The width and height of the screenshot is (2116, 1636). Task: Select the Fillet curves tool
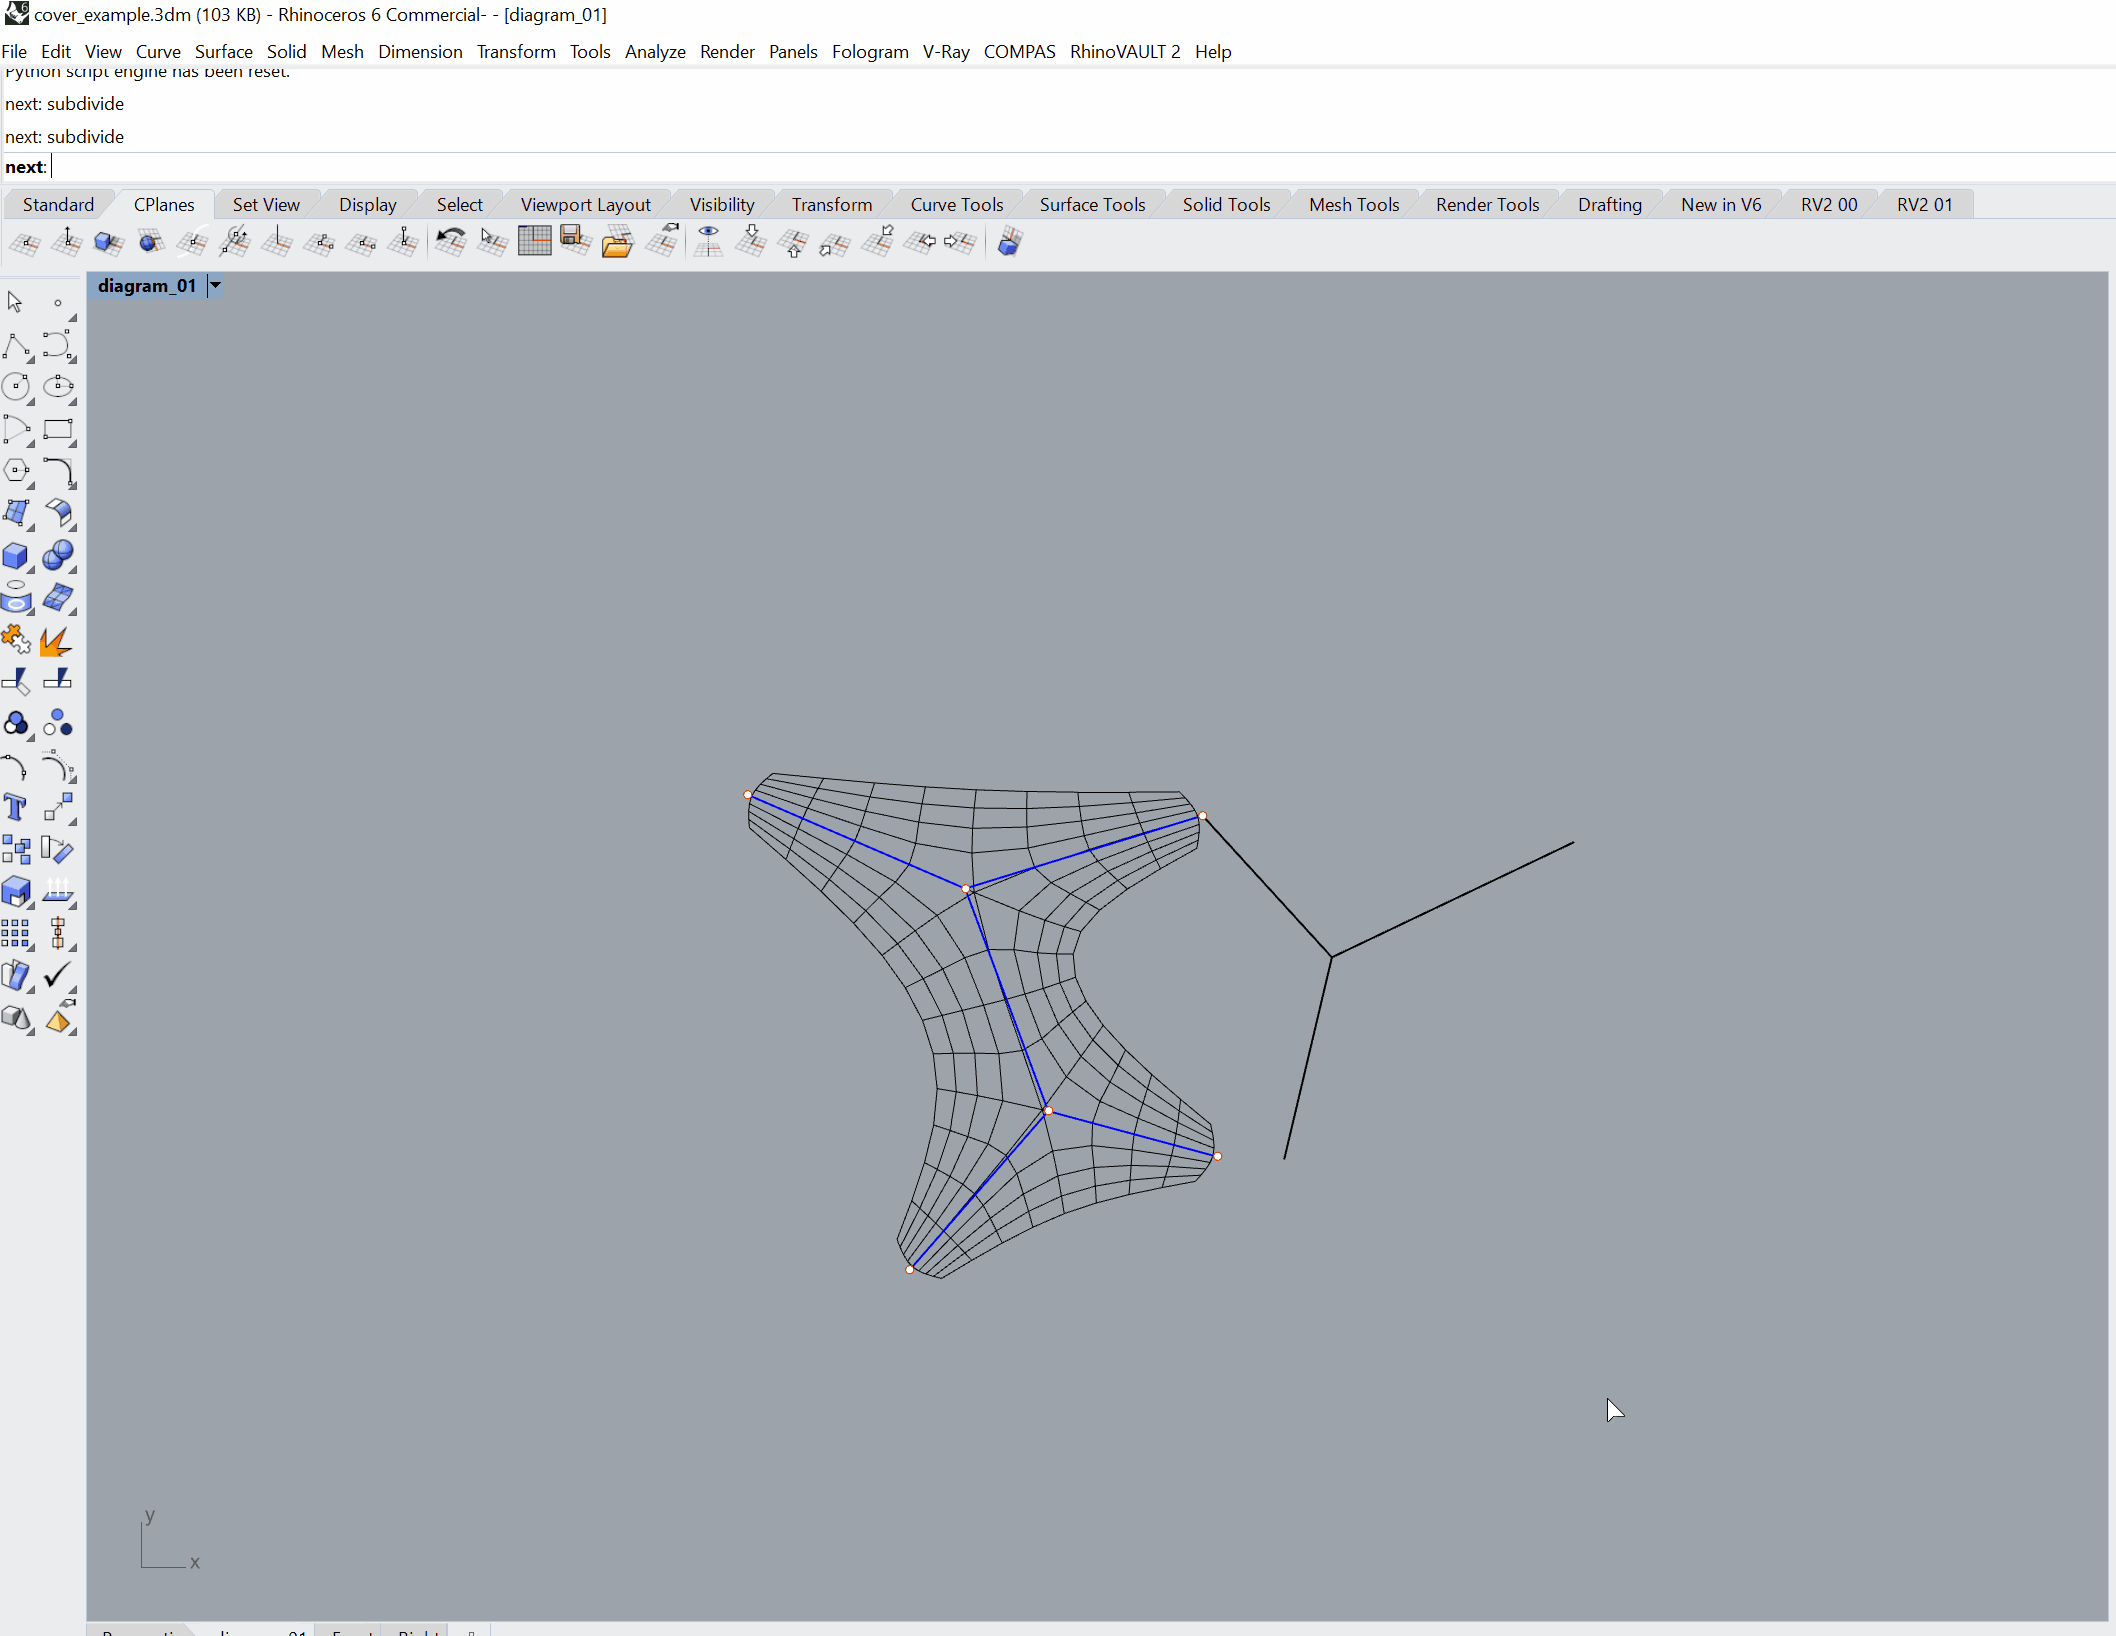click(x=58, y=471)
